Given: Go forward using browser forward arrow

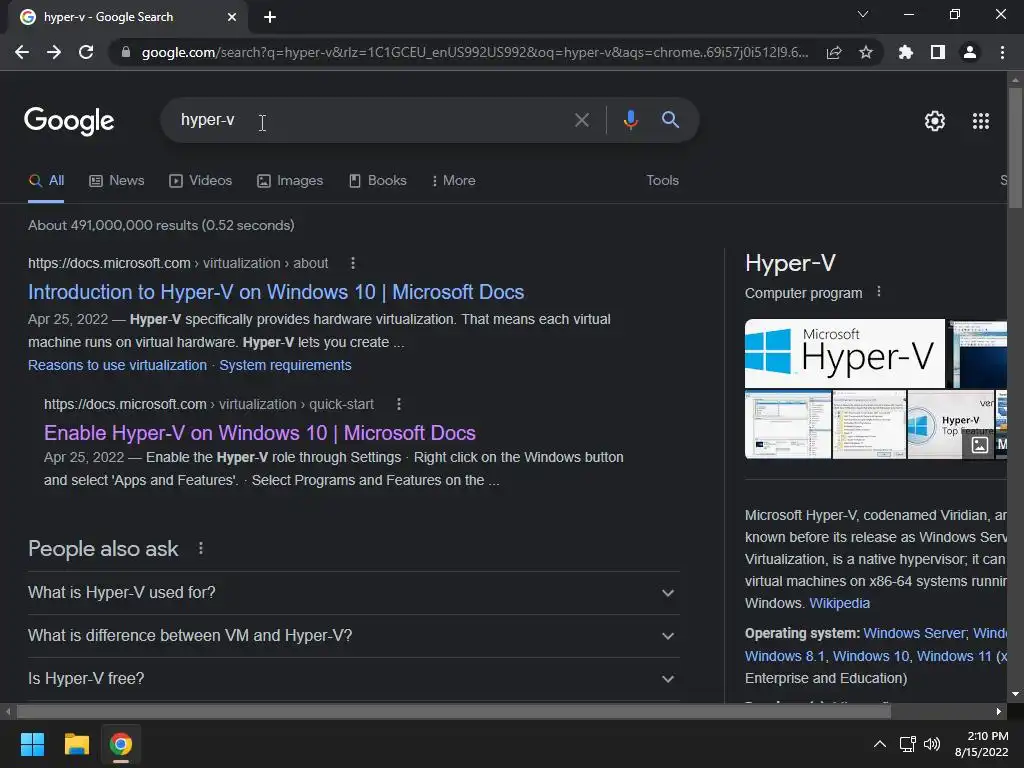Looking at the screenshot, I should click(x=54, y=52).
